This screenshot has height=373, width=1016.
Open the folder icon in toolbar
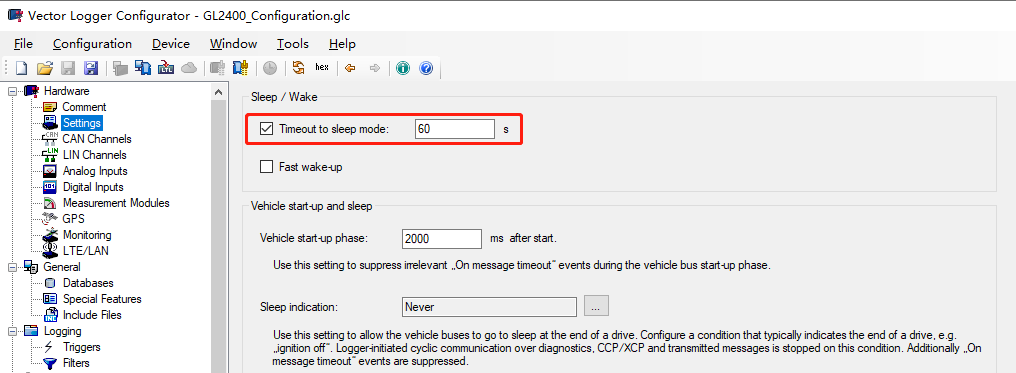(44, 68)
